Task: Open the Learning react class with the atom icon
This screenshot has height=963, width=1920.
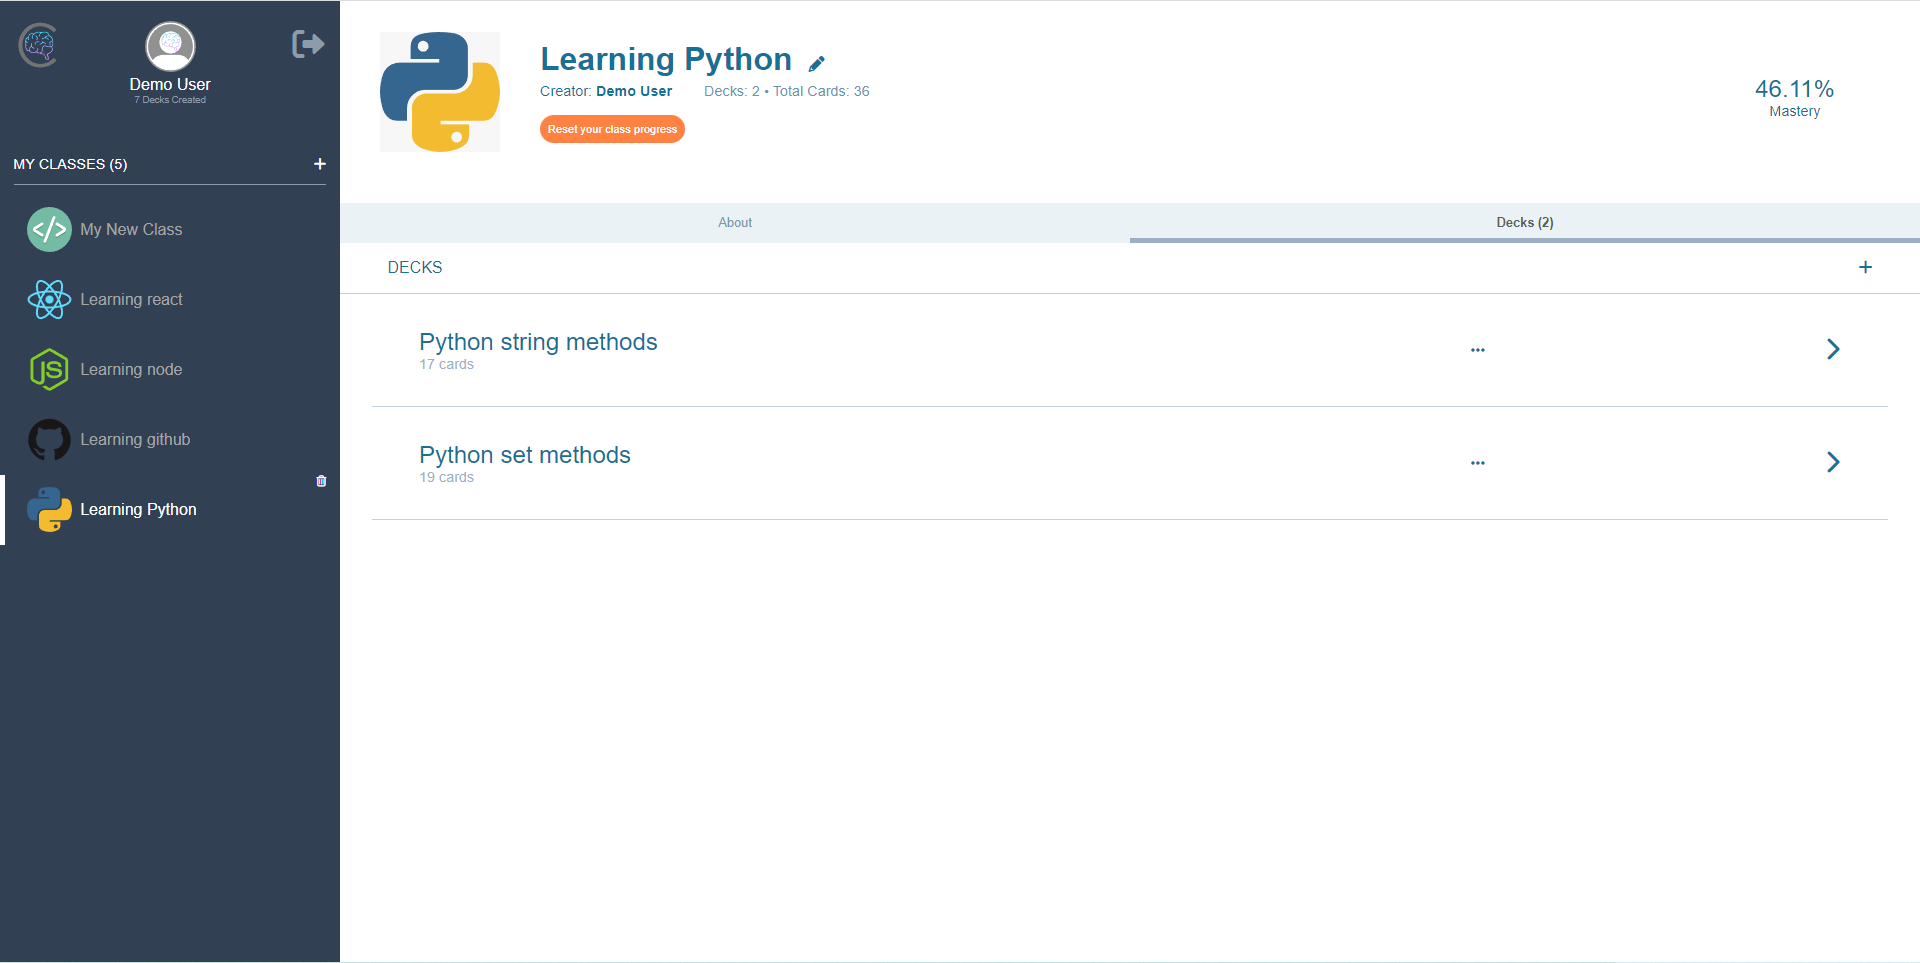Action: click(x=131, y=299)
